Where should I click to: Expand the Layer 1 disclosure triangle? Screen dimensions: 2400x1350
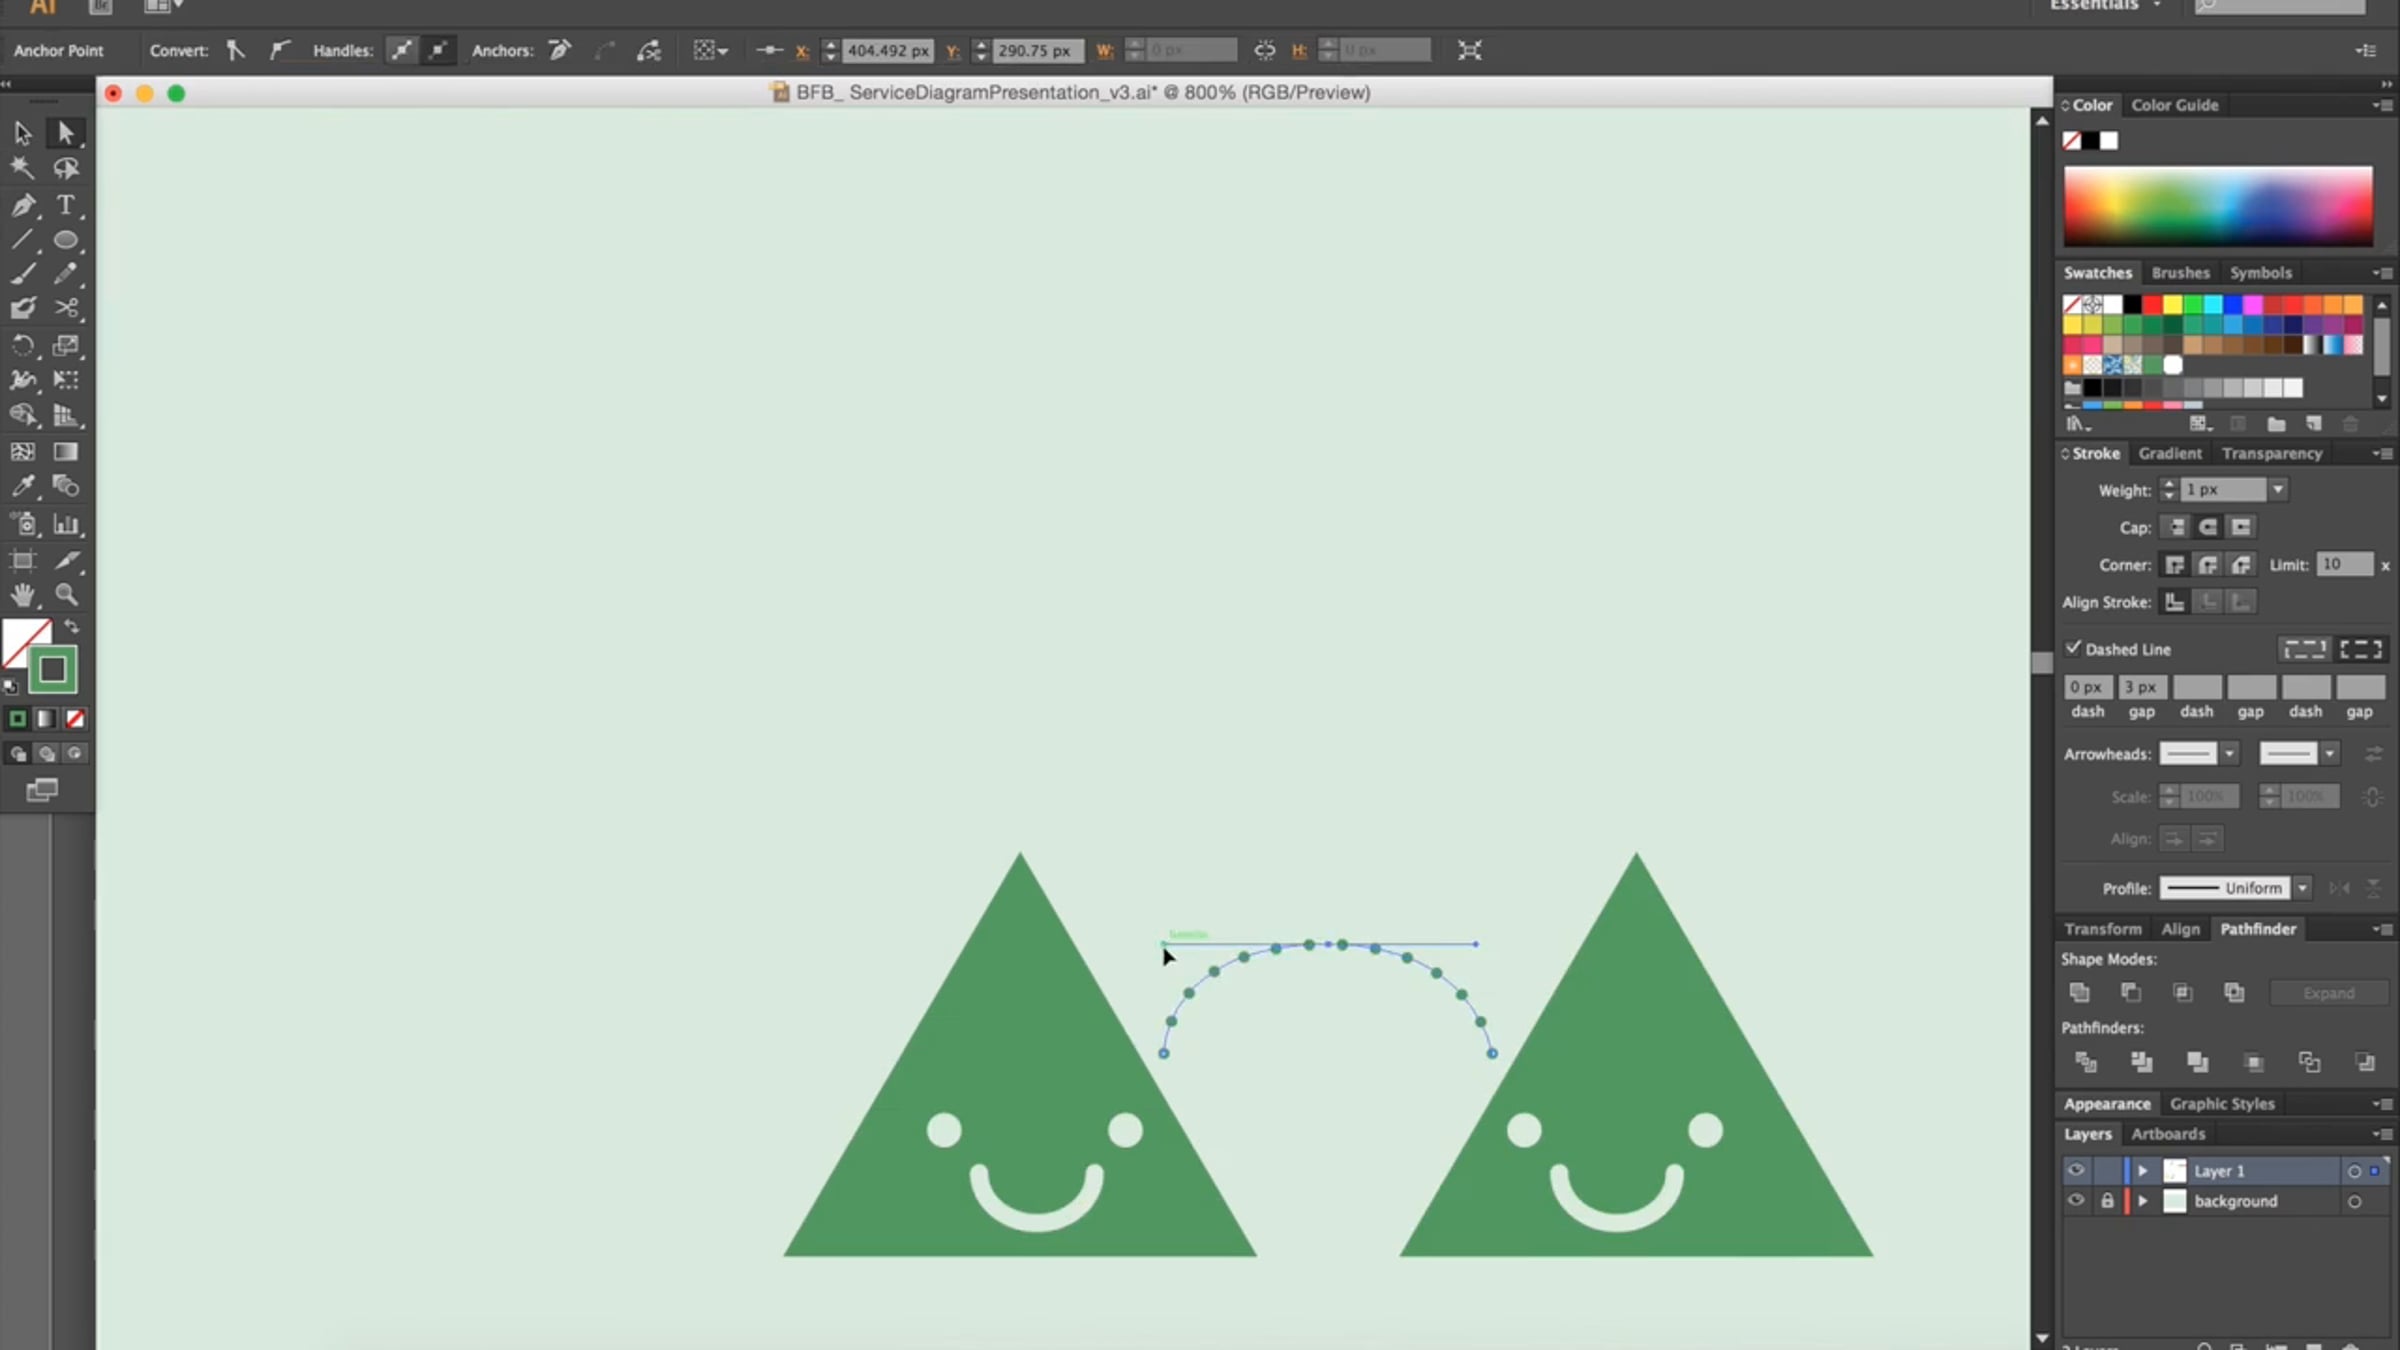click(2142, 1171)
